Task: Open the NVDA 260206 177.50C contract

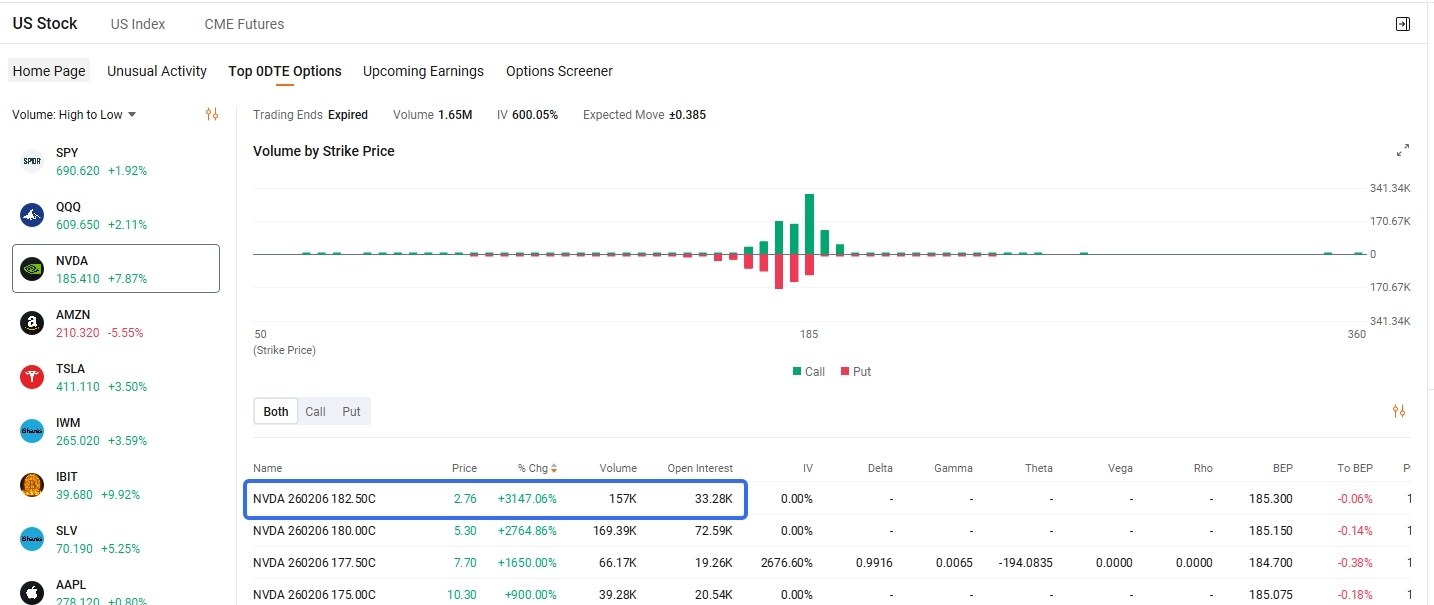Action: point(314,562)
